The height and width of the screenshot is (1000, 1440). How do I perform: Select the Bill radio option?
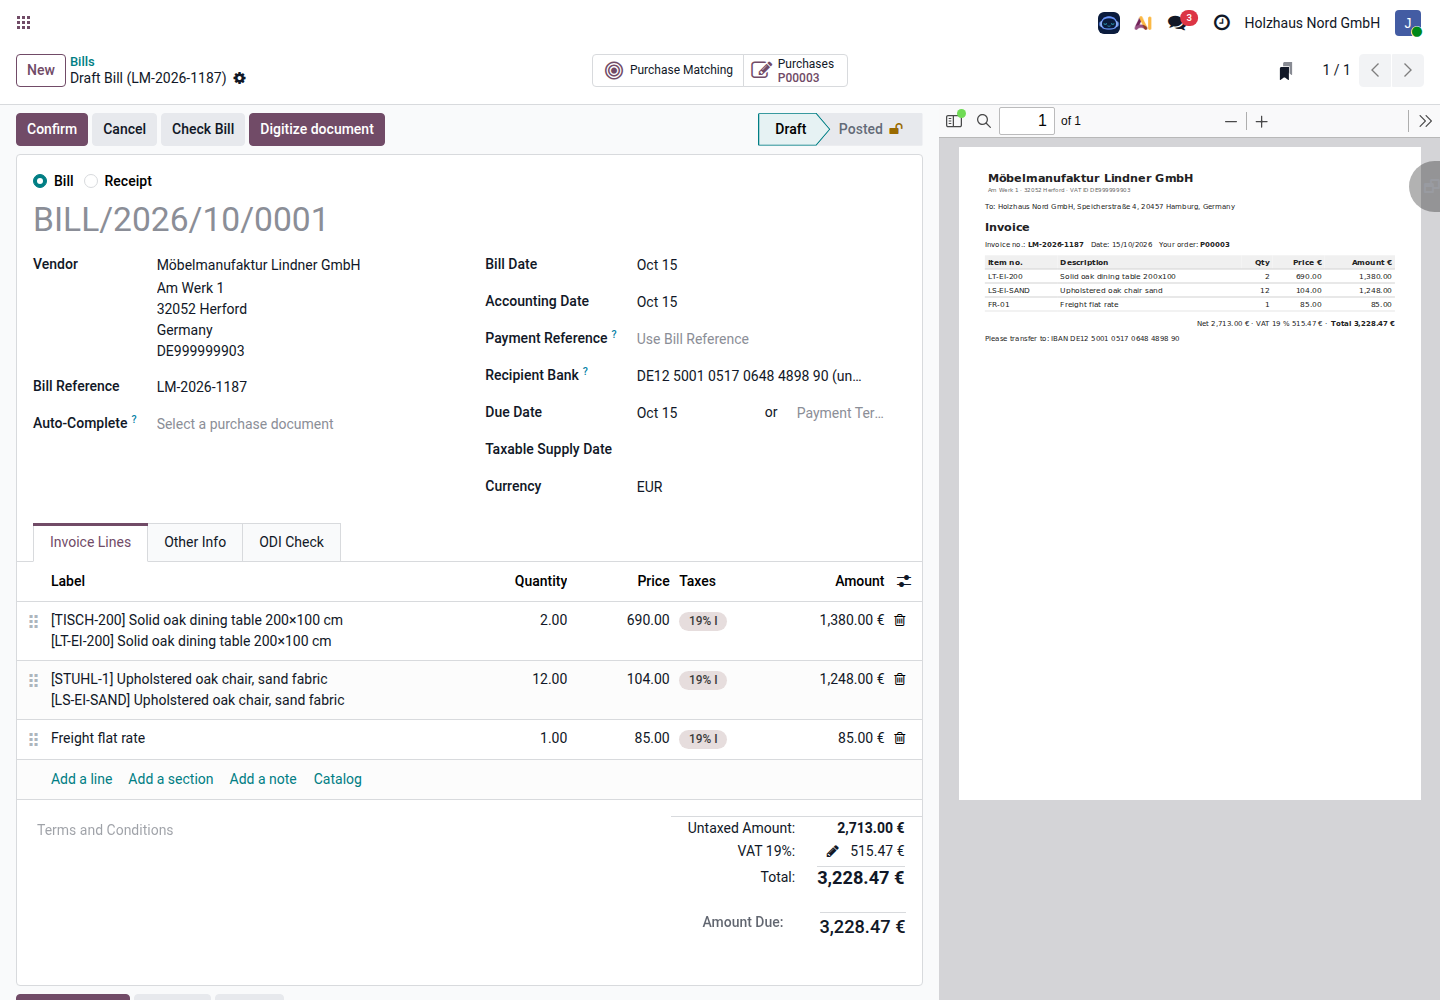point(40,181)
